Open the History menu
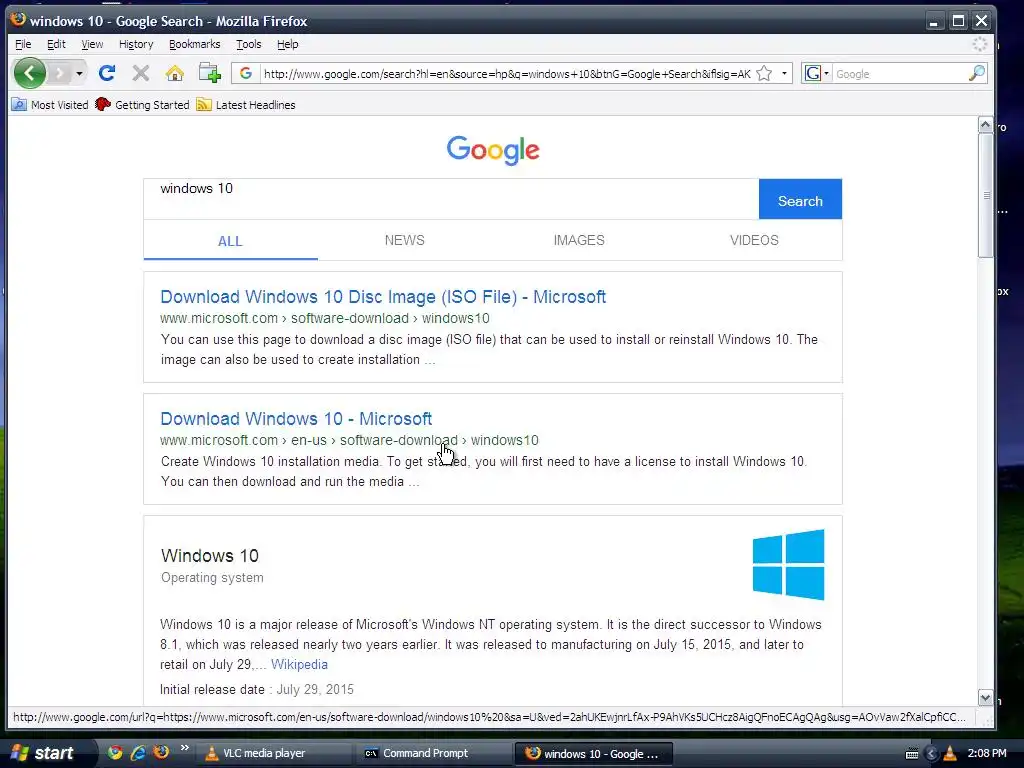This screenshot has height=768, width=1024. pyautogui.click(x=136, y=44)
